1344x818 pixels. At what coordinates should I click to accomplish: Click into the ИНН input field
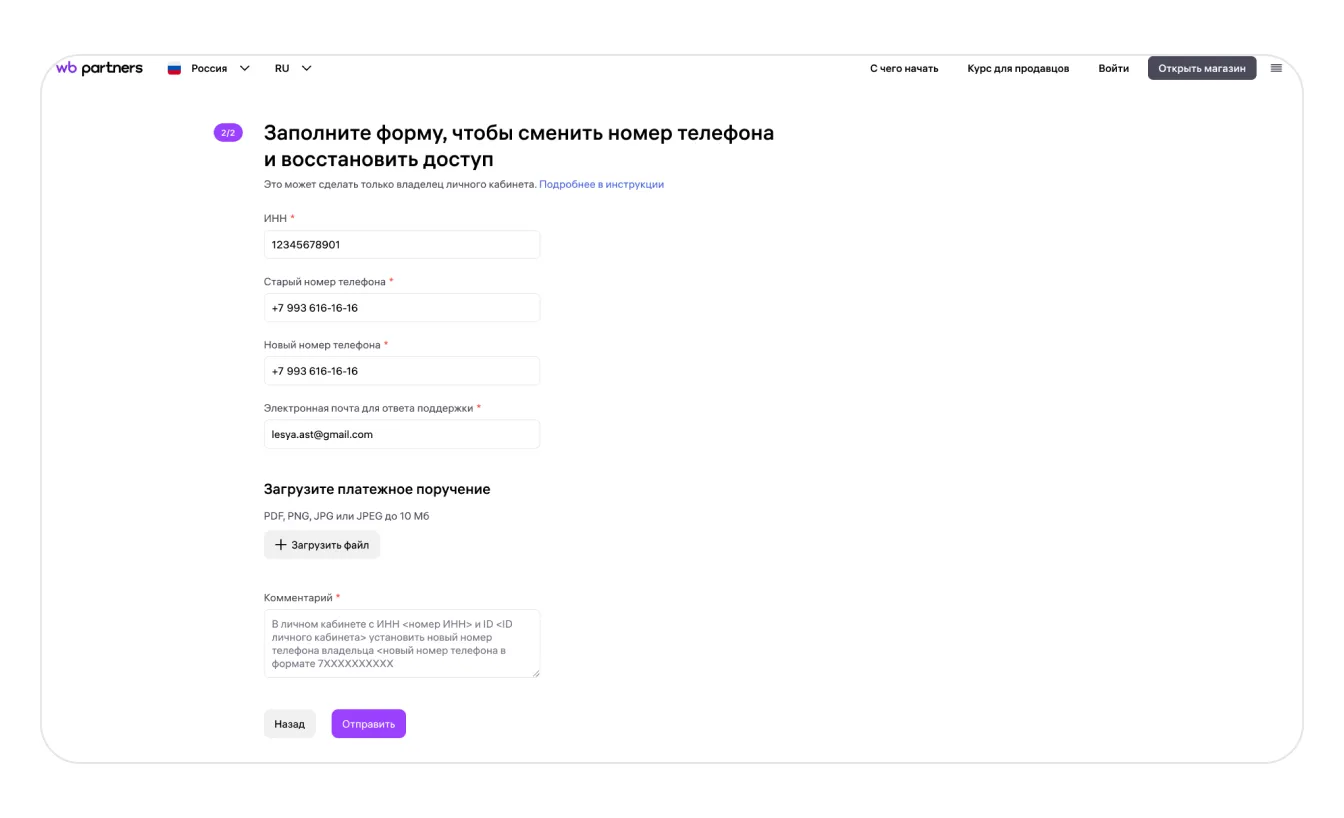tap(401, 245)
